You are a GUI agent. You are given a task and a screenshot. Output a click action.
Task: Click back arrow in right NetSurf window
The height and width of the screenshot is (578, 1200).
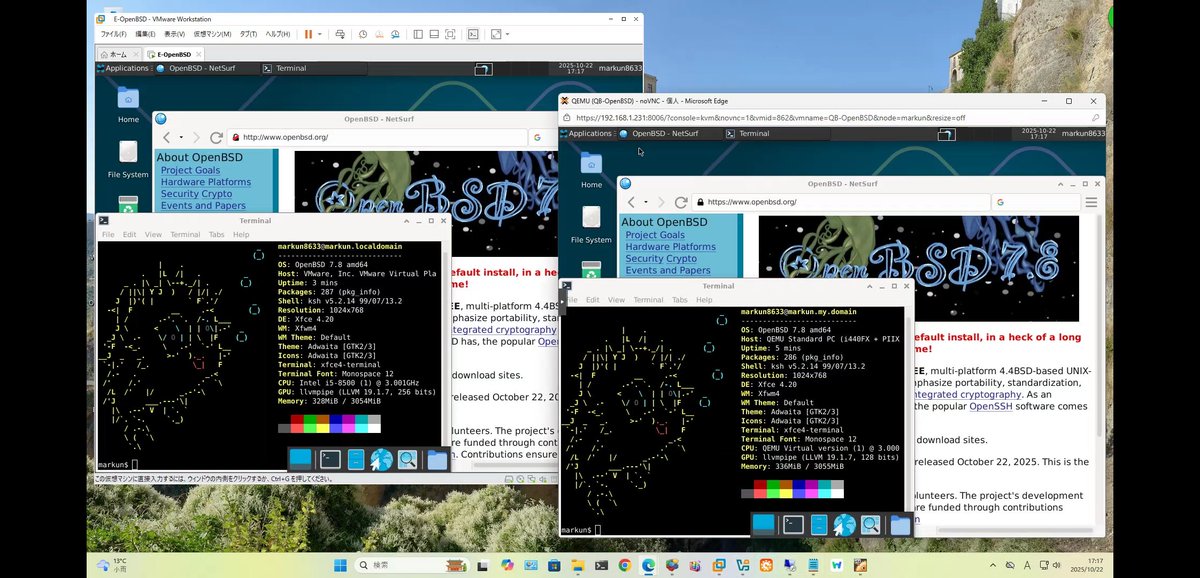pyautogui.click(x=631, y=202)
